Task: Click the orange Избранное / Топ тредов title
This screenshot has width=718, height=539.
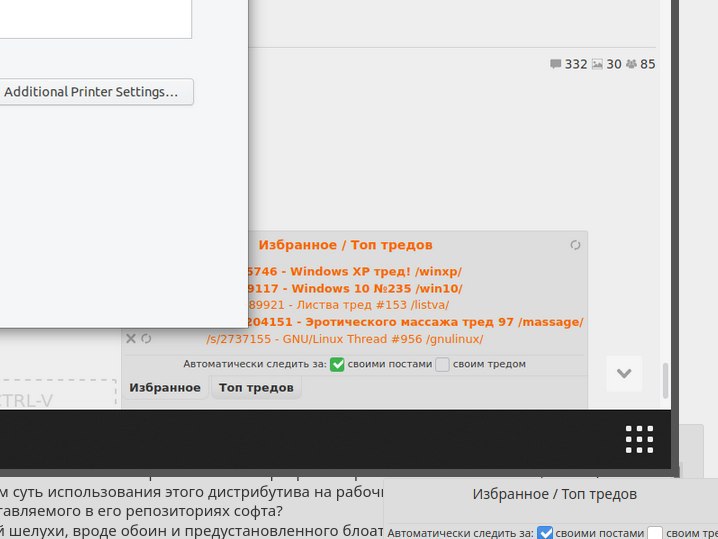Action: point(345,245)
